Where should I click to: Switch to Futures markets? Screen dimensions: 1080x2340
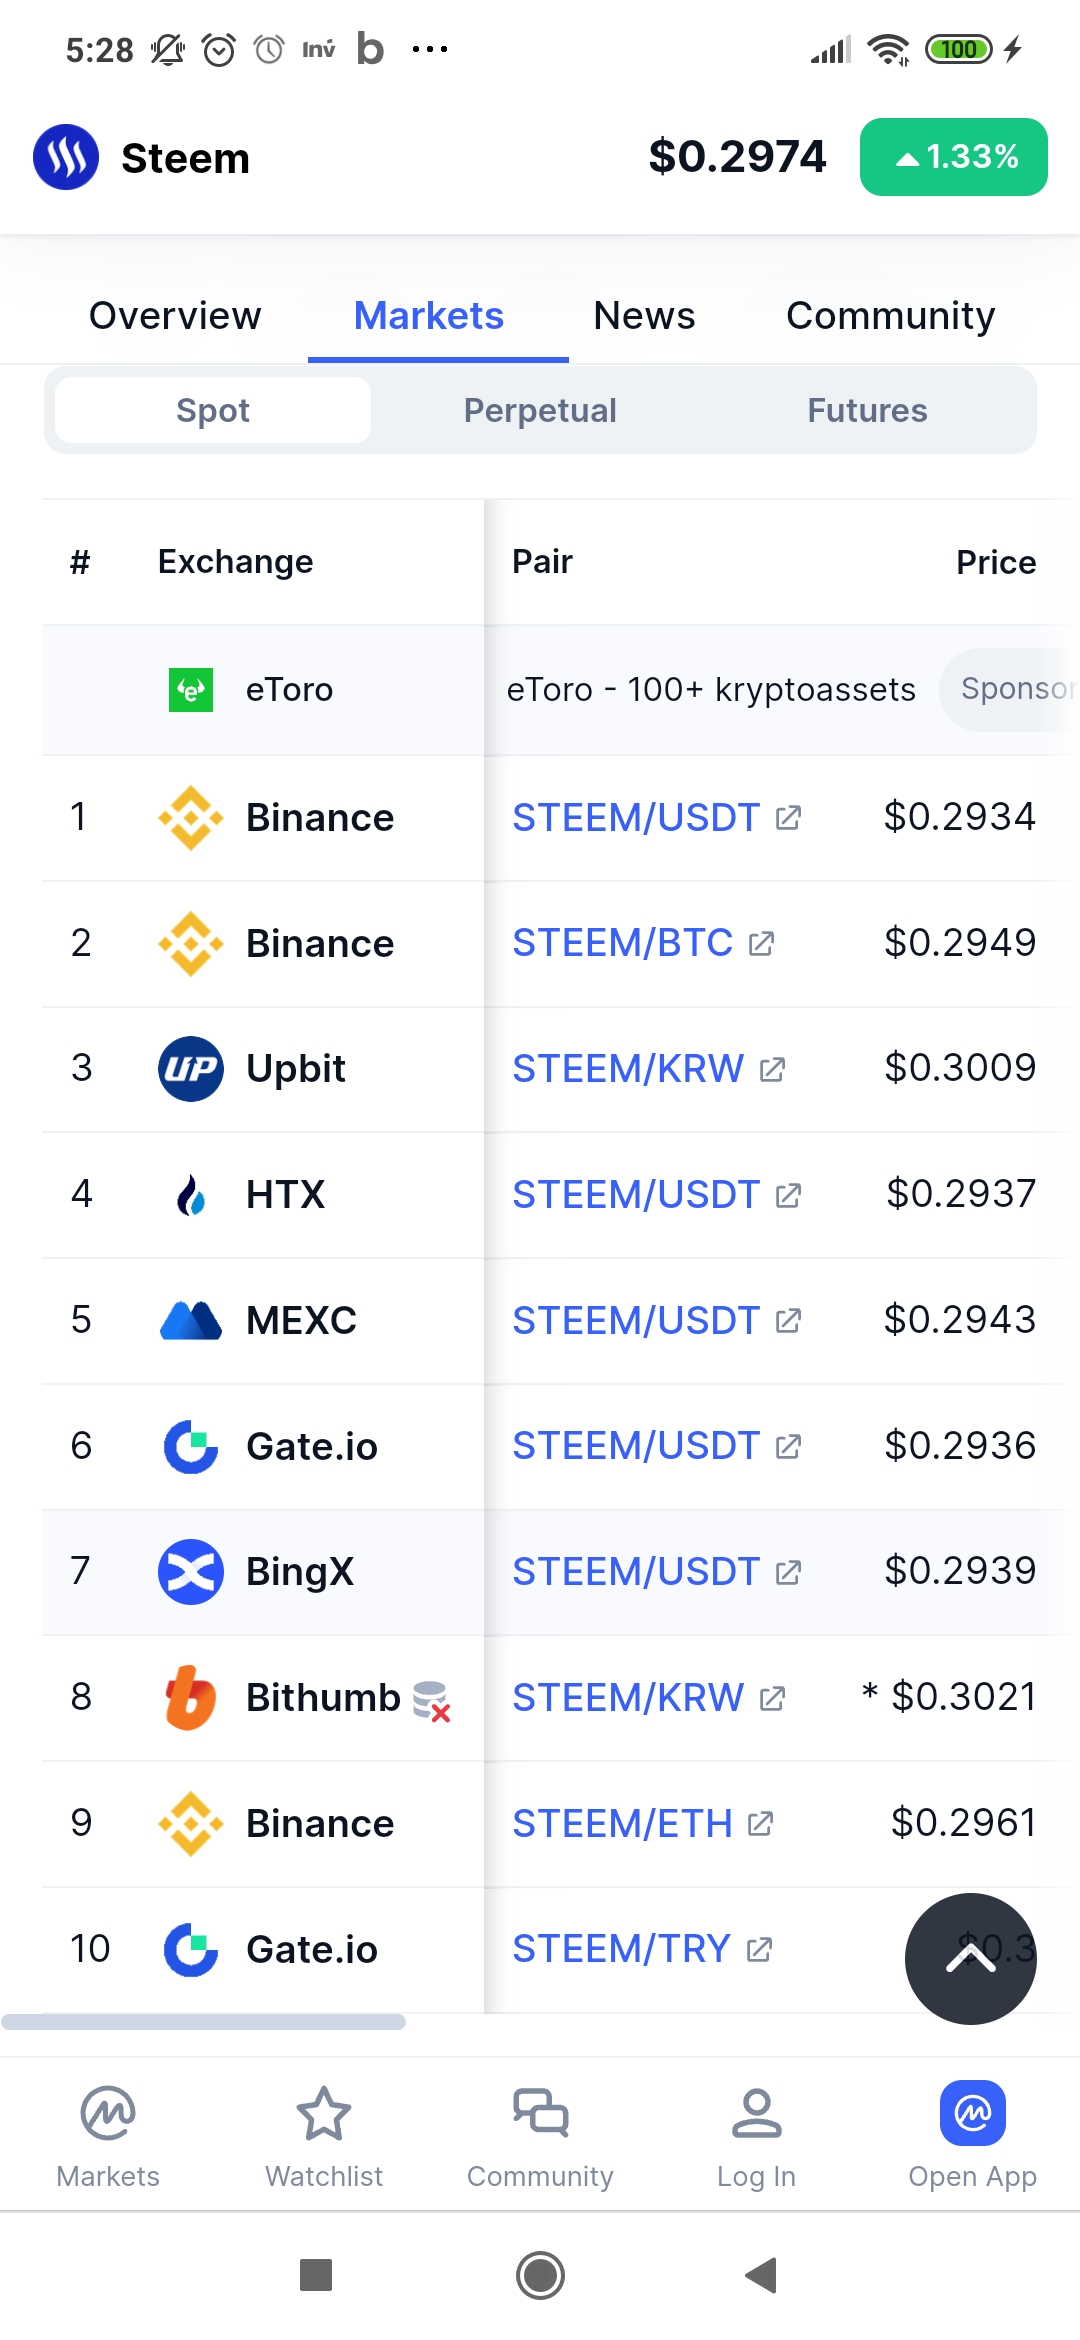867,410
